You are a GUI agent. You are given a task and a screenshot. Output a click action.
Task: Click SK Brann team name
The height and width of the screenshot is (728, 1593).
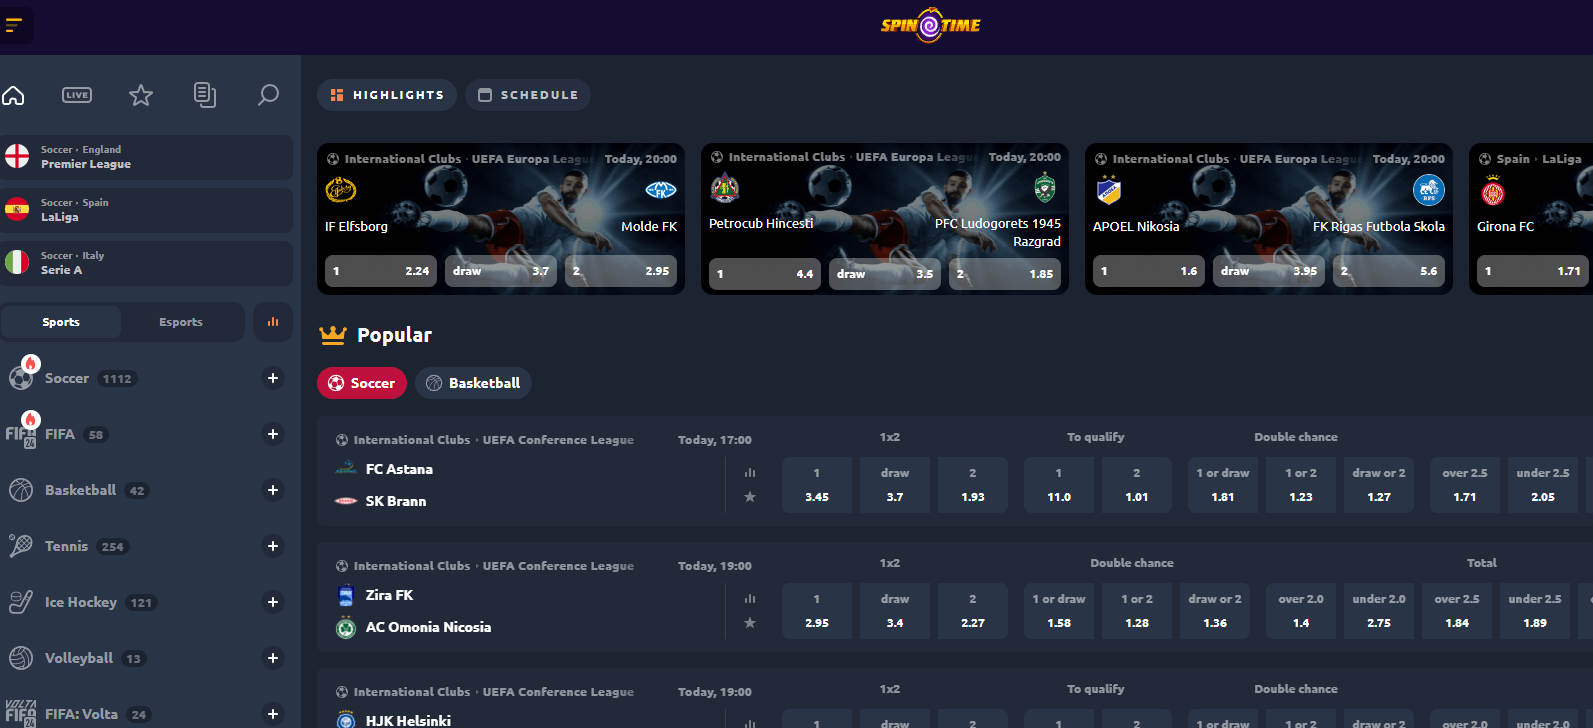coord(396,501)
